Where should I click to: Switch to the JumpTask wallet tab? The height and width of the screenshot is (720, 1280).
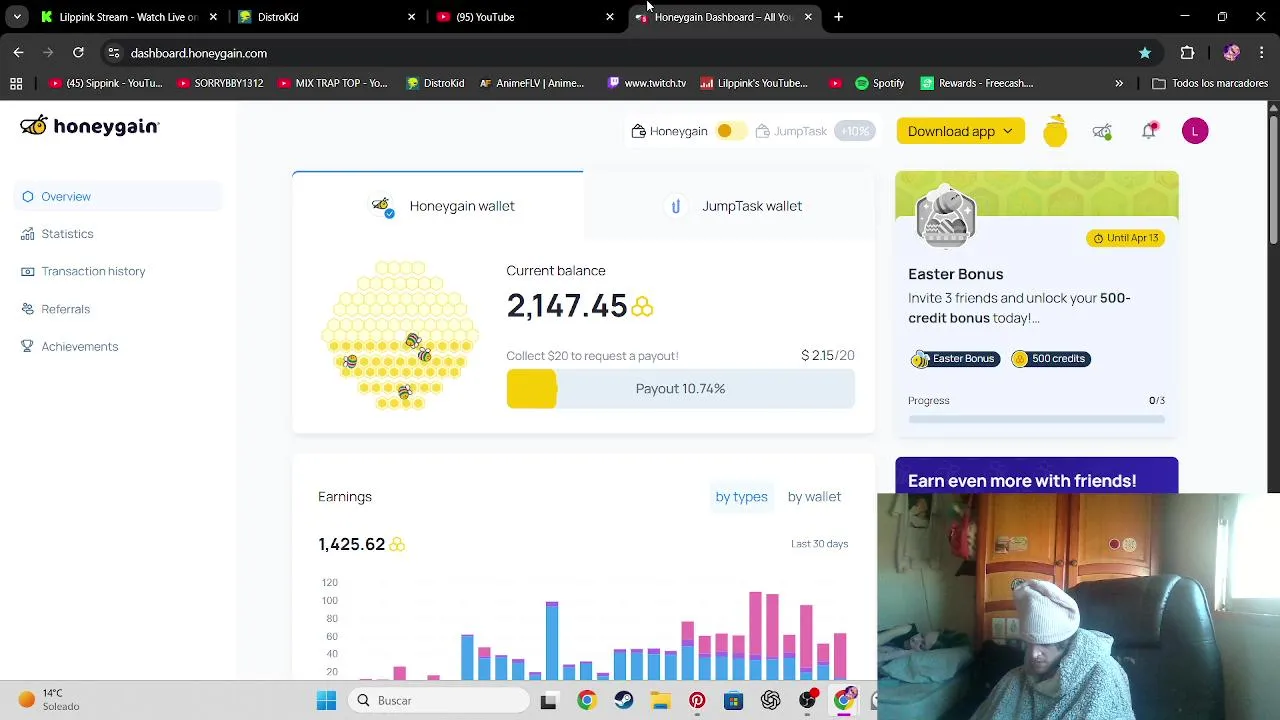(729, 206)
